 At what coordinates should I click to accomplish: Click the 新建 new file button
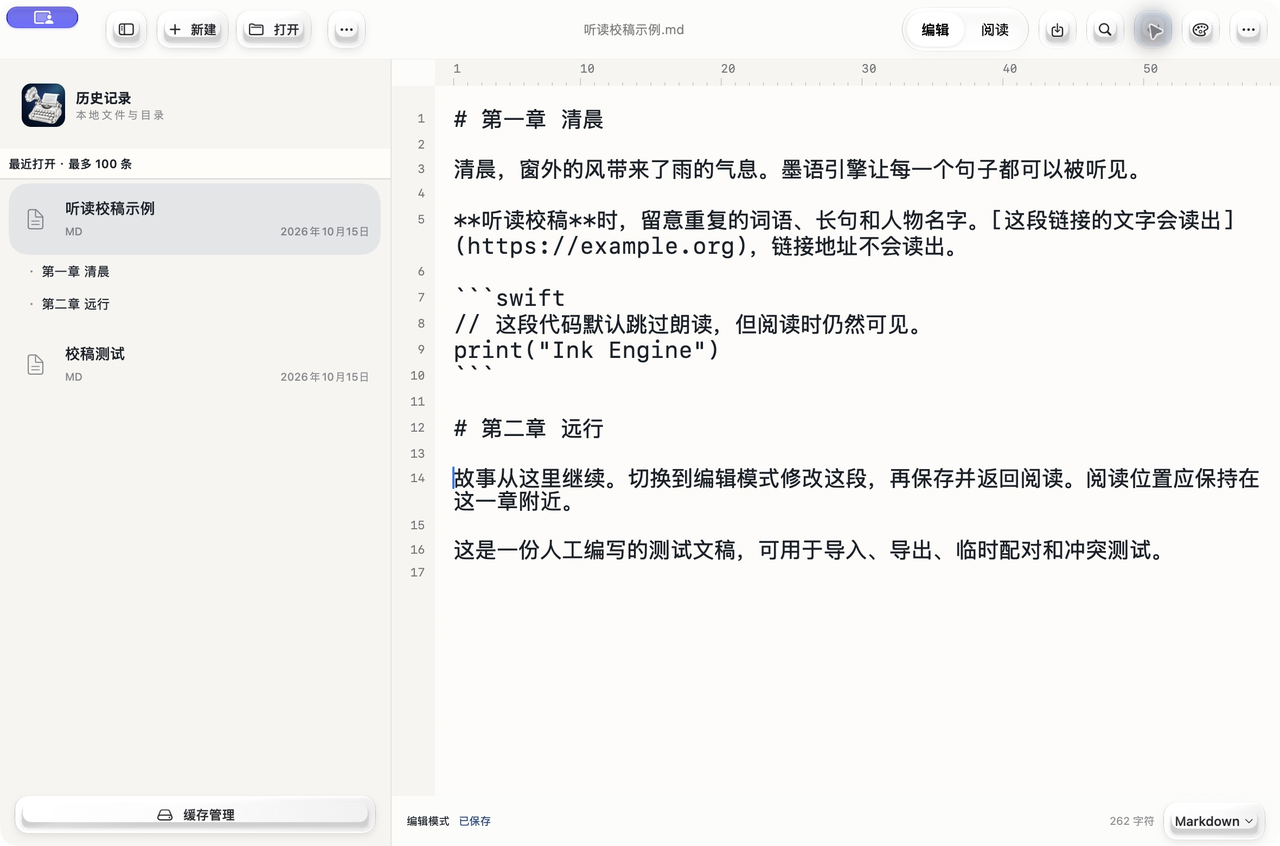click(192, 30)
